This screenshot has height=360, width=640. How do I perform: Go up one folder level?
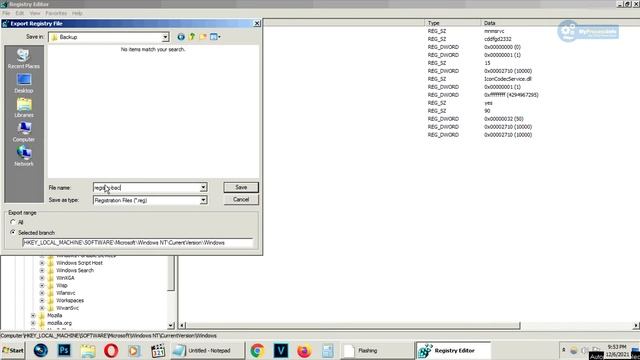[x=192, y=37]
